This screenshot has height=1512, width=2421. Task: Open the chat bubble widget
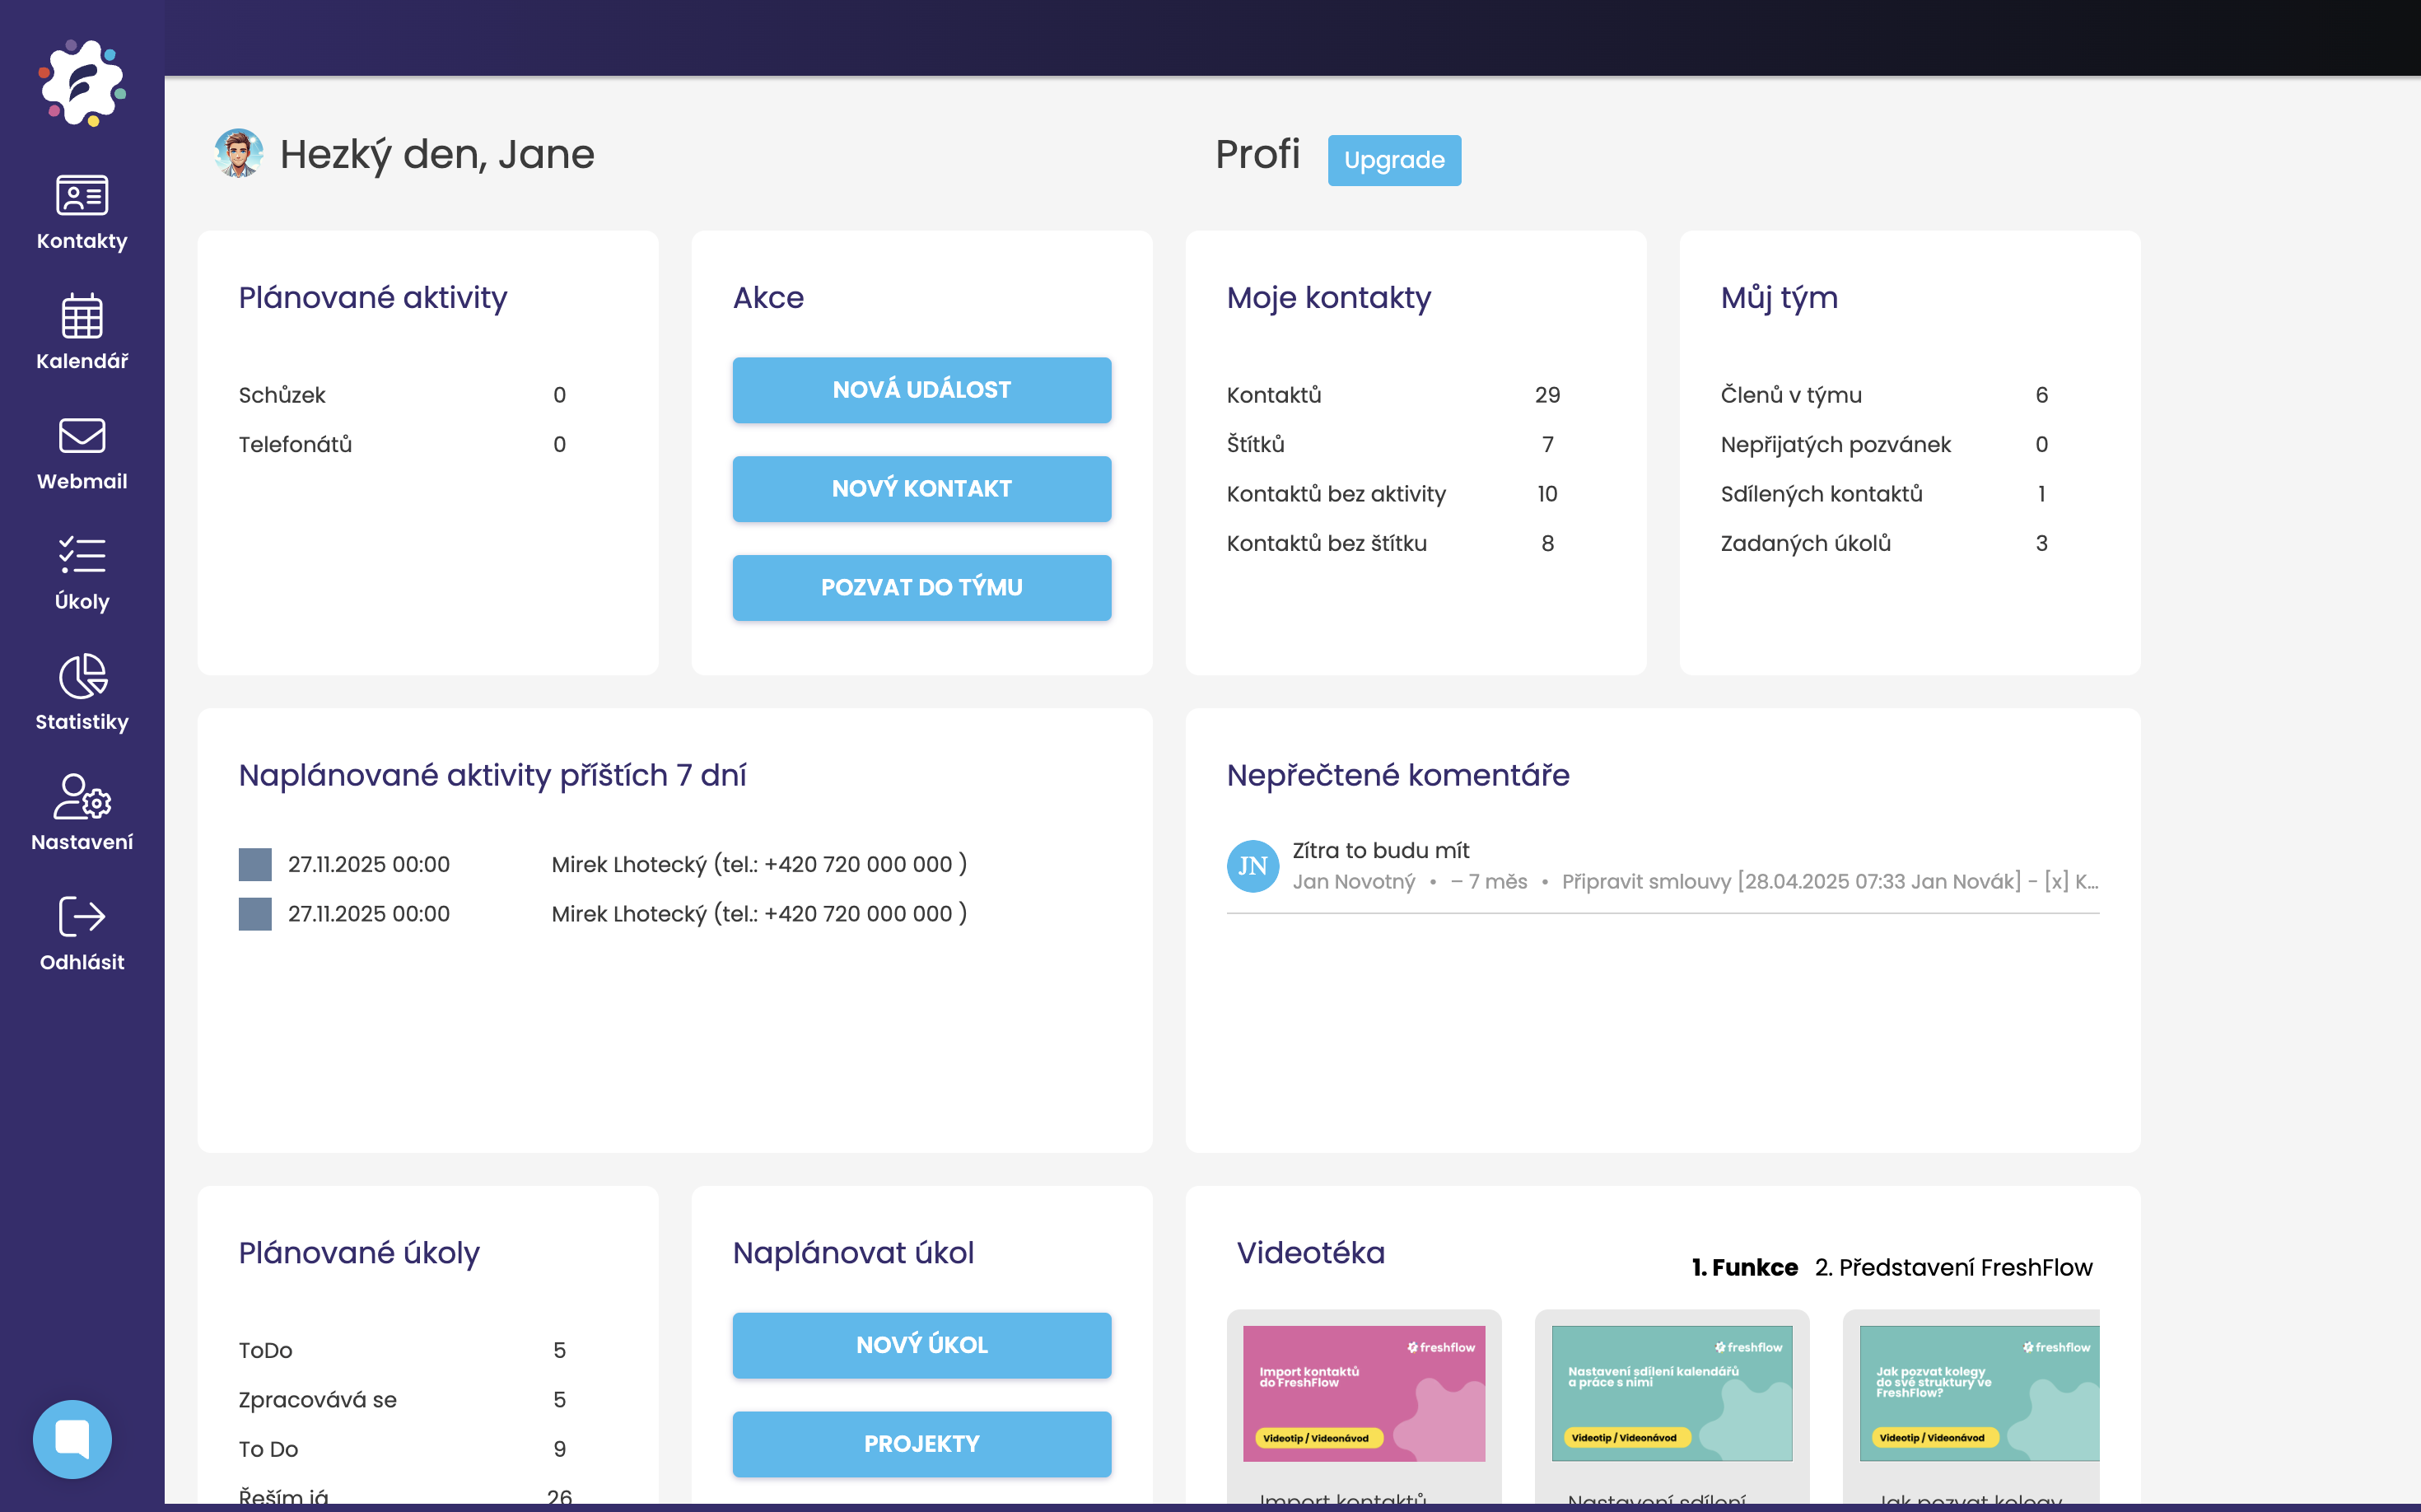pos(72,1439)
